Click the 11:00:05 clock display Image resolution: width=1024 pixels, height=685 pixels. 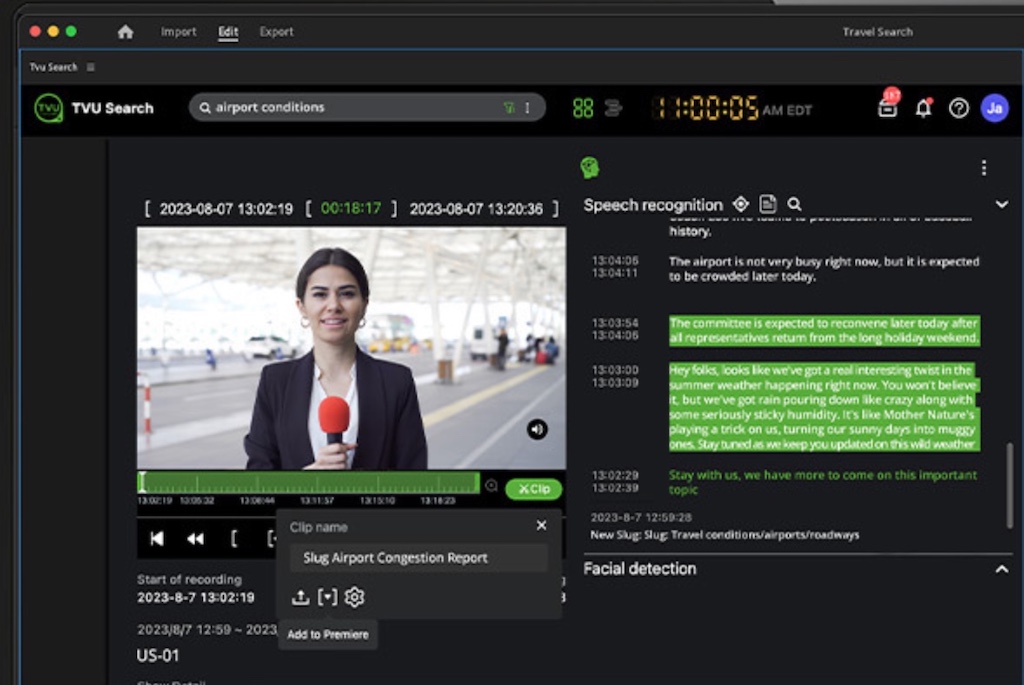[705, 108]
